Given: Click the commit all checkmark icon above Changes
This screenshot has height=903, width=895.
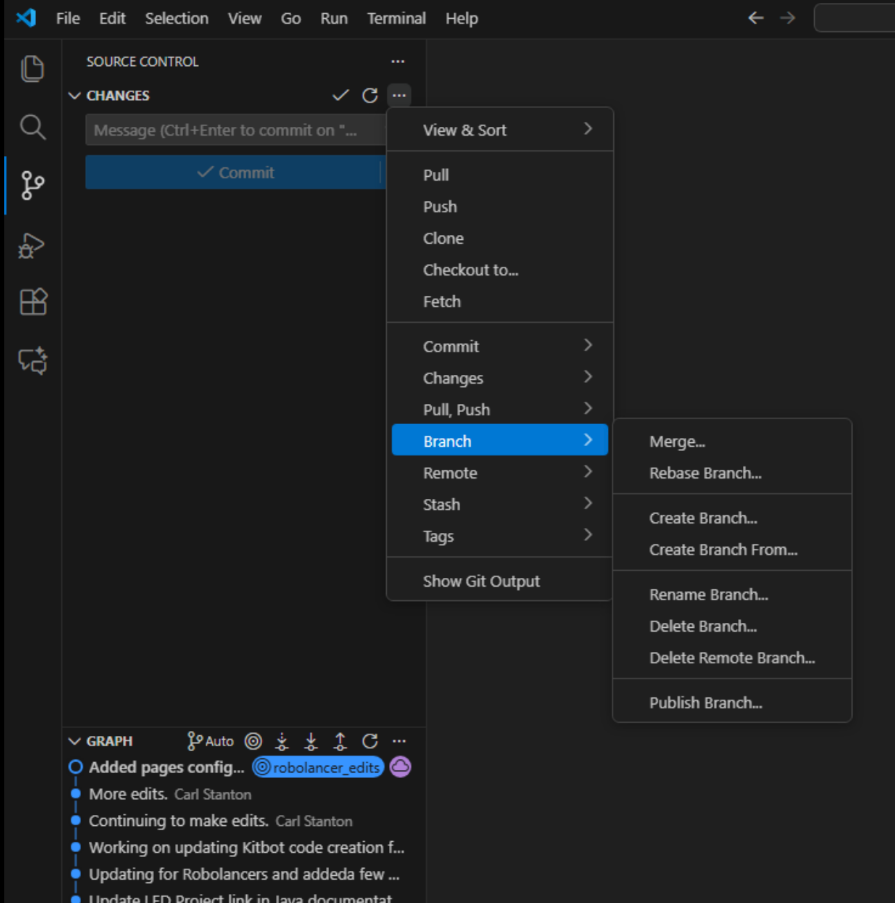Looking at the screenshot, I should (x=340, y=95).
